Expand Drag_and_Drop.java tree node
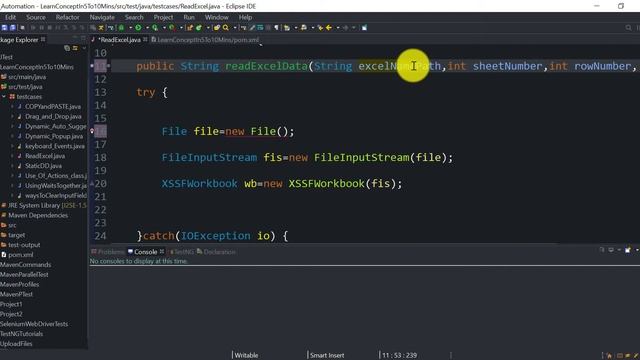Image resolution: width=640 pixels, height=360 pixels. (x=12, y=116)
